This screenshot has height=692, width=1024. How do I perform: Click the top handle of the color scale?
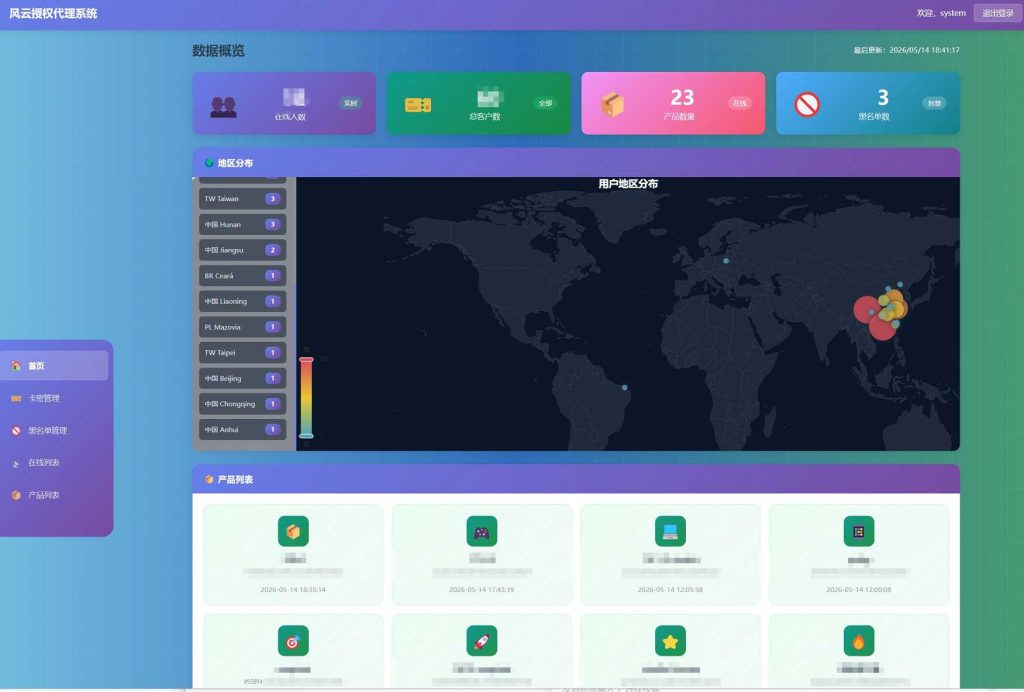click(306, 359)
